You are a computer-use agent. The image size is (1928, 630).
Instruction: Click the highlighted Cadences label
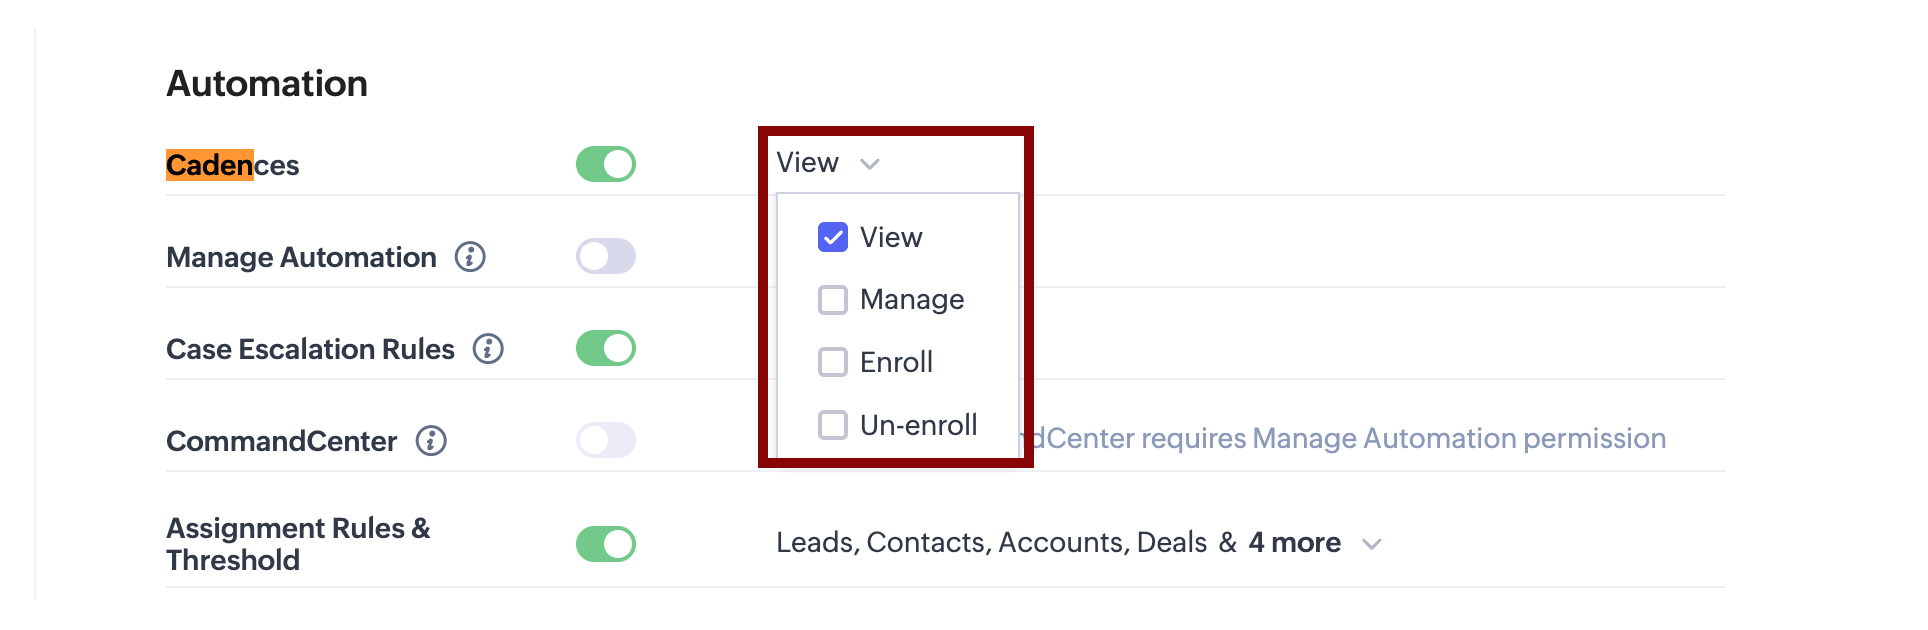(232, 165)
